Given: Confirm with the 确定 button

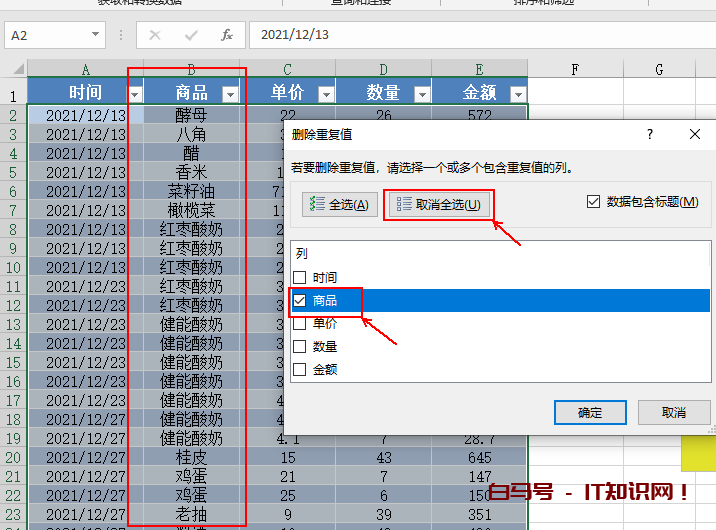Looking at the screenshot, I should click(590, 413).
